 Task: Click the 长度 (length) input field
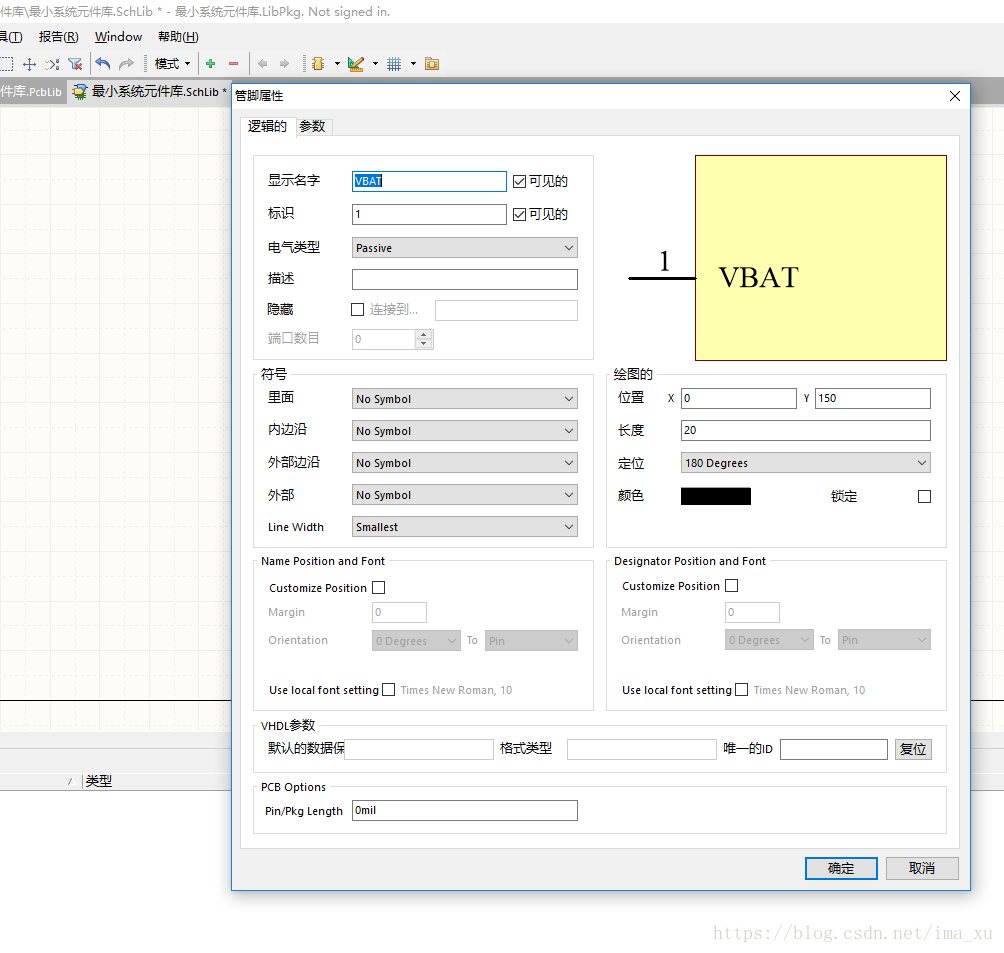805,431
